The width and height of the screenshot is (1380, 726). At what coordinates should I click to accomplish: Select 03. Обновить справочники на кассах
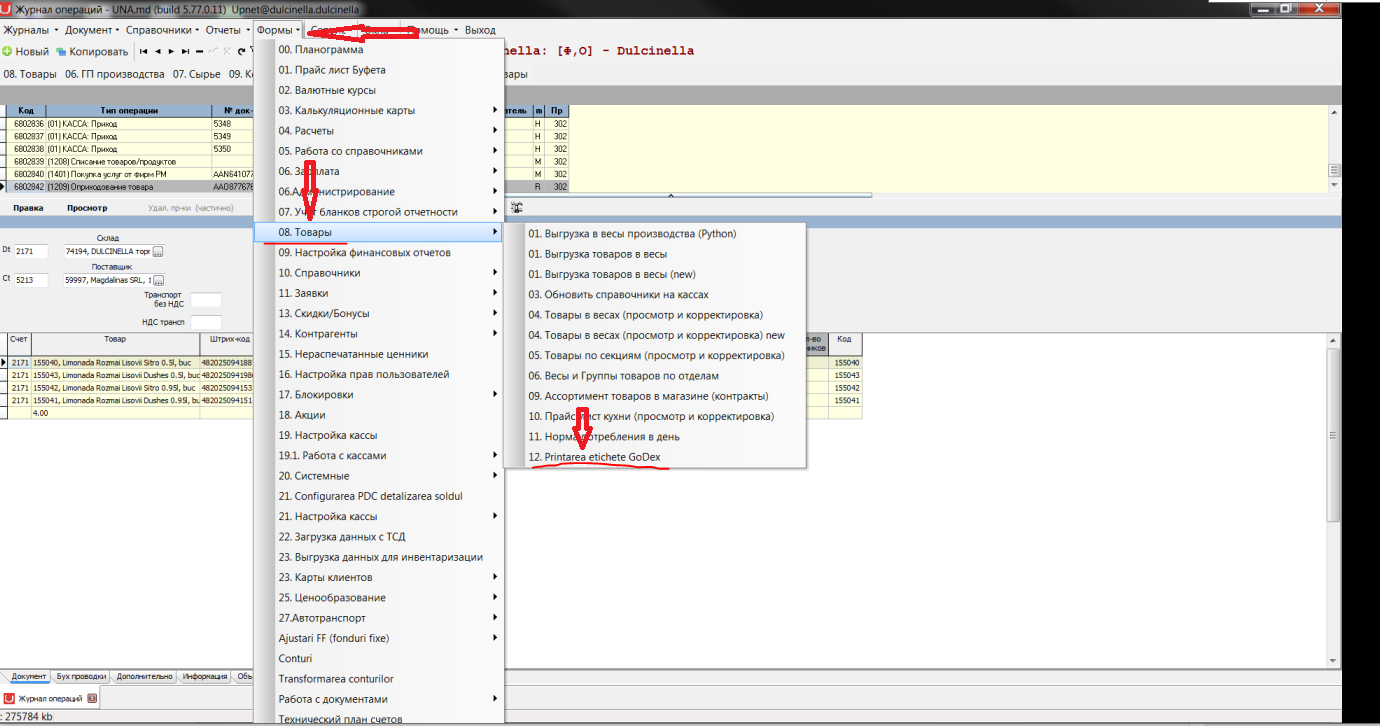coord(655,294)
